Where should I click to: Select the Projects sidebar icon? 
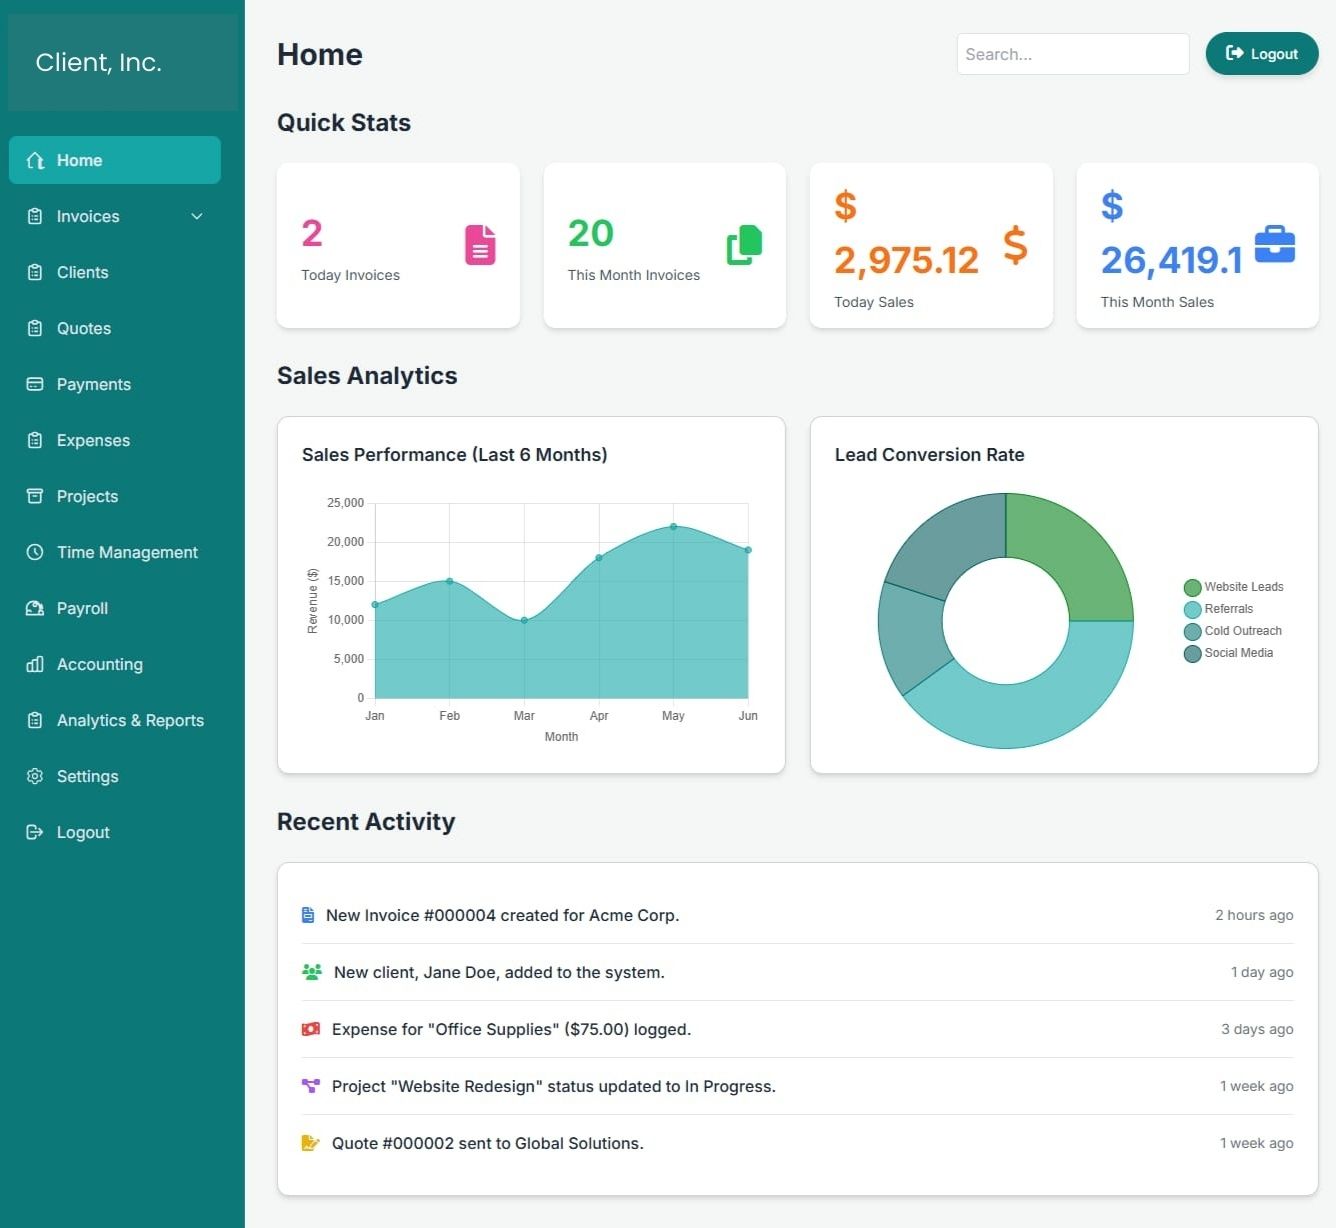pos(35,496)
